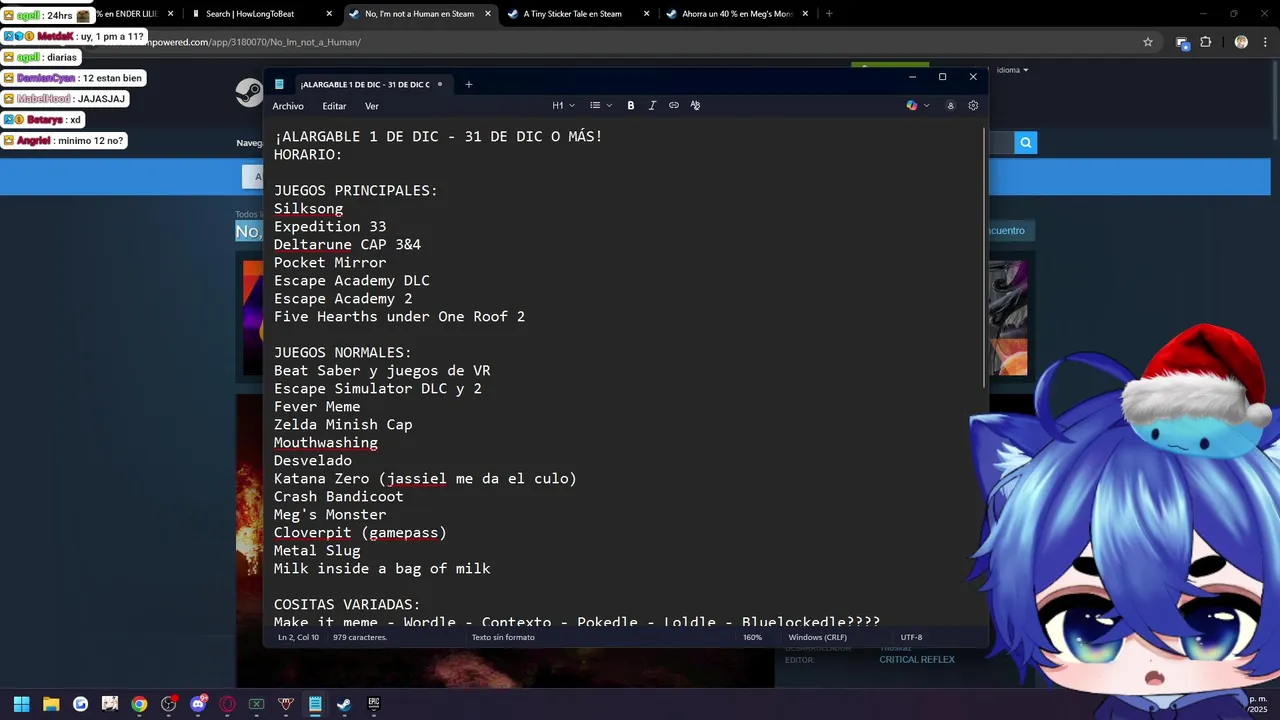Open CRITICAL REFLEX publisher link on Steam page
The image size is (1280, 720).
click(x=917, y=660)
